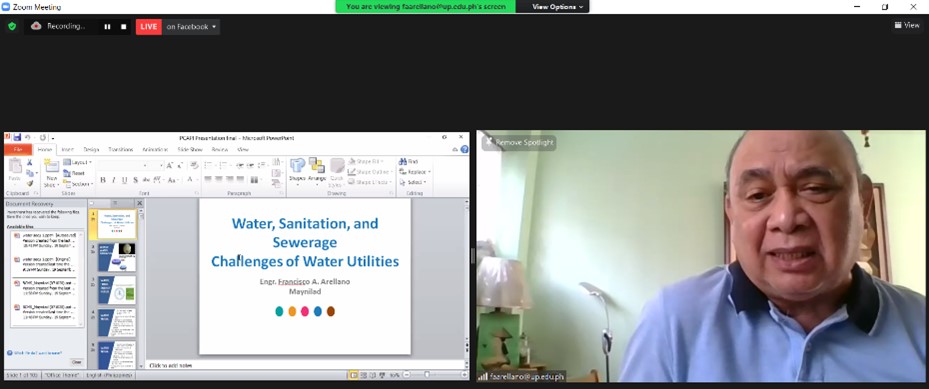Click the green encryption shield icon
Viewport: 929px width, 389px height.
[12, 26]
